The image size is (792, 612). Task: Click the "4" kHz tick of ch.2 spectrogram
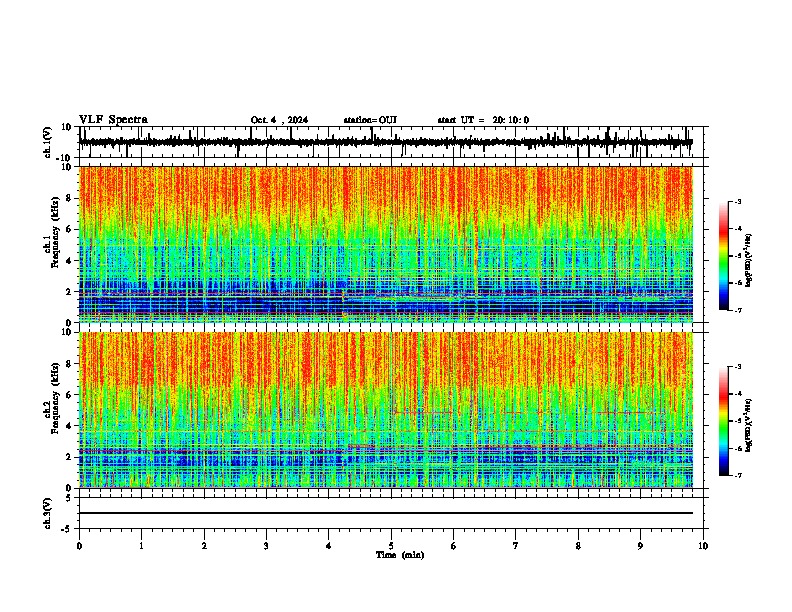(x=70, y=426)
